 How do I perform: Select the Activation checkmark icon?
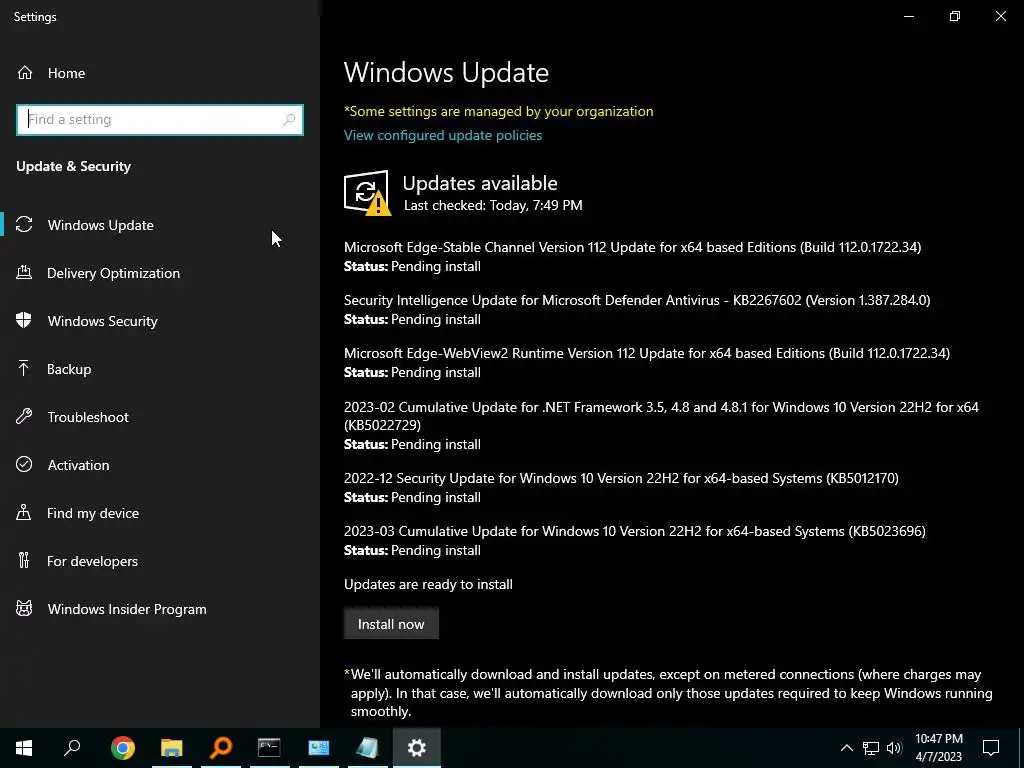(x=24, y=464)
